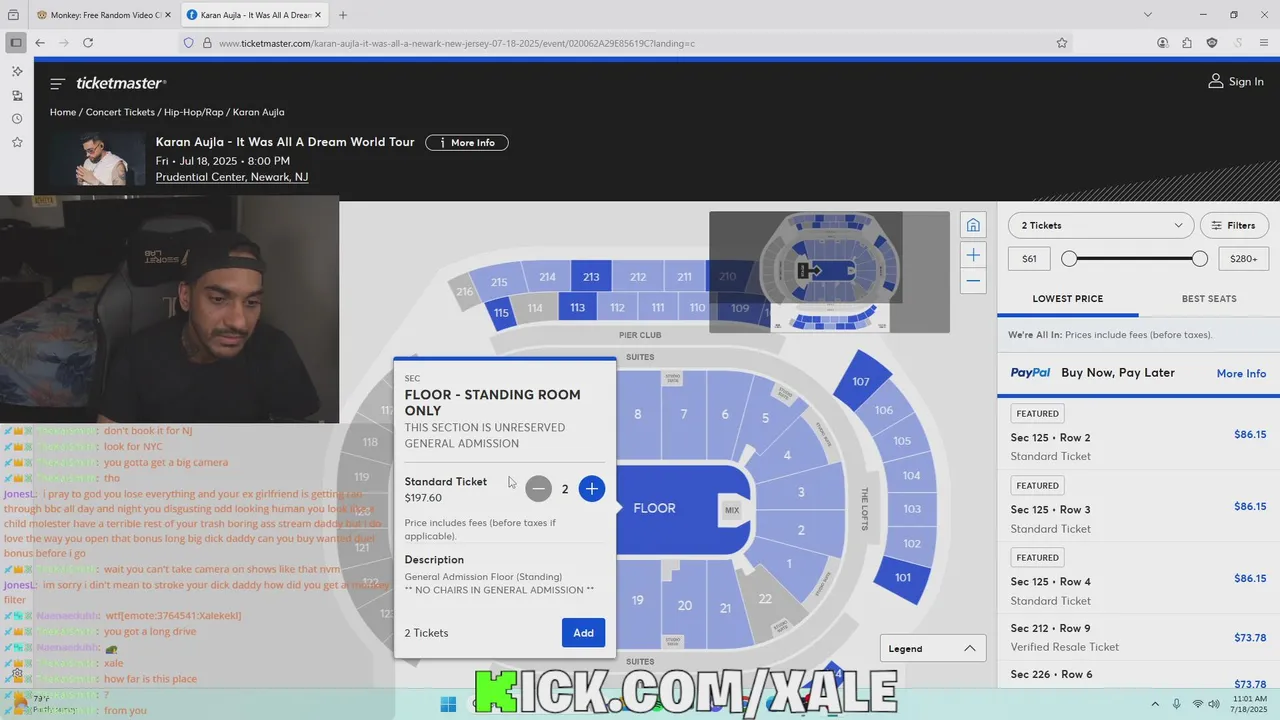Screen dimensions: 1280x720
Task: Open Prudential Center, Newark, NJ link
Action: coord(232,177)
